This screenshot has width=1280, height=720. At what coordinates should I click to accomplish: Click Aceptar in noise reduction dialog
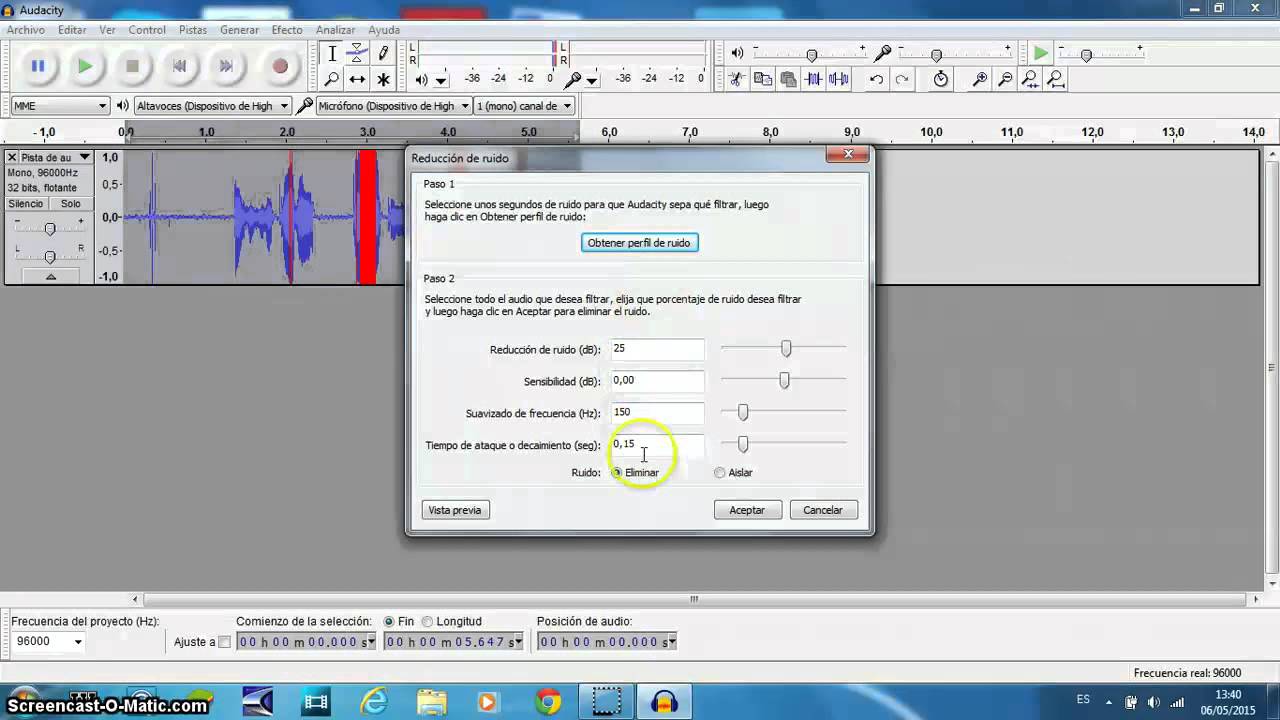[747, 510]
